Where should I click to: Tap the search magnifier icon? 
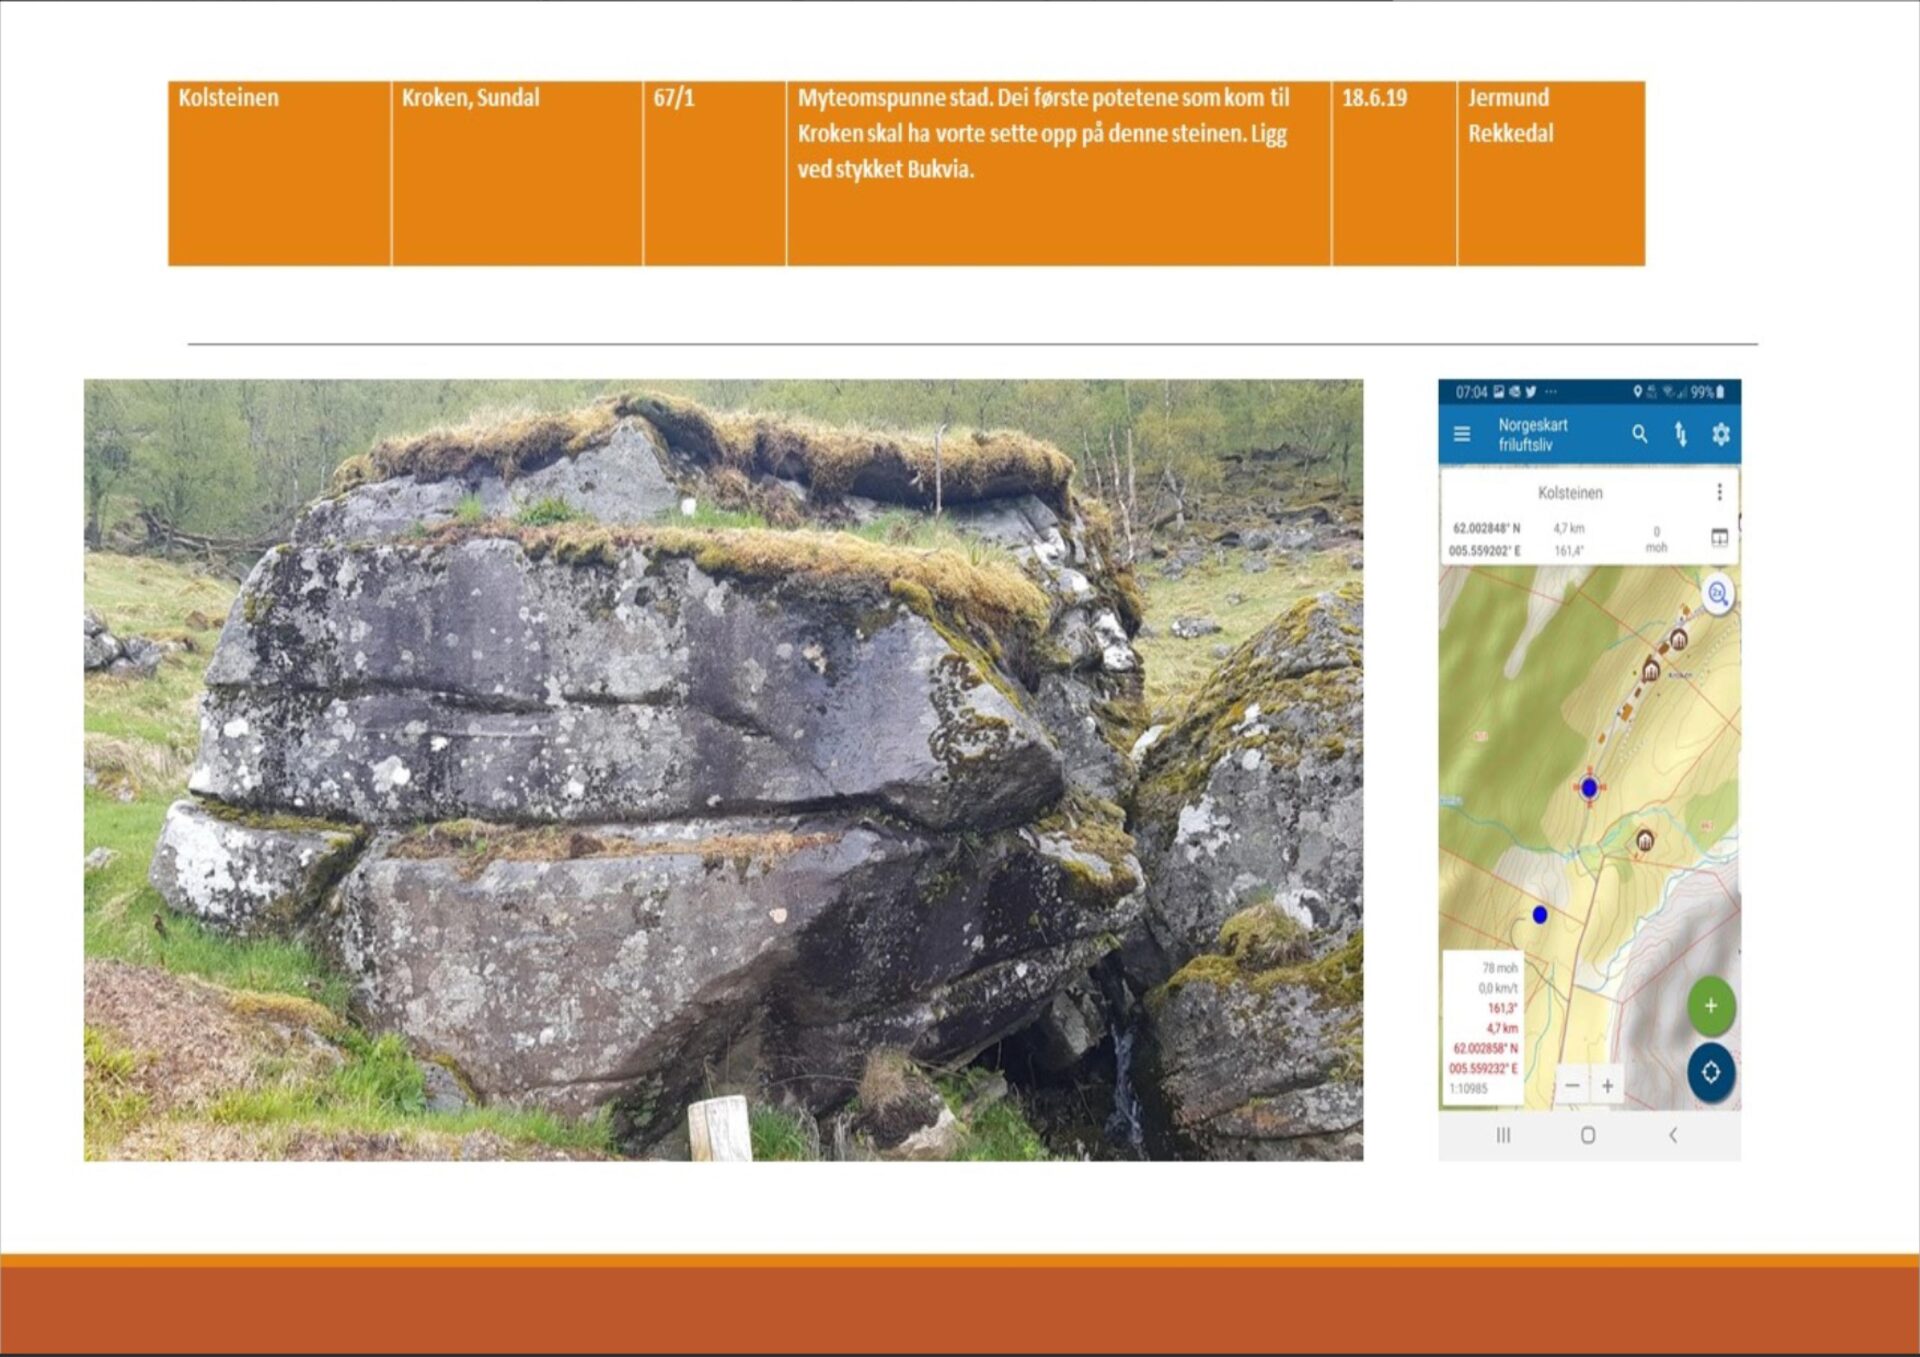[x=1639, y=434]
